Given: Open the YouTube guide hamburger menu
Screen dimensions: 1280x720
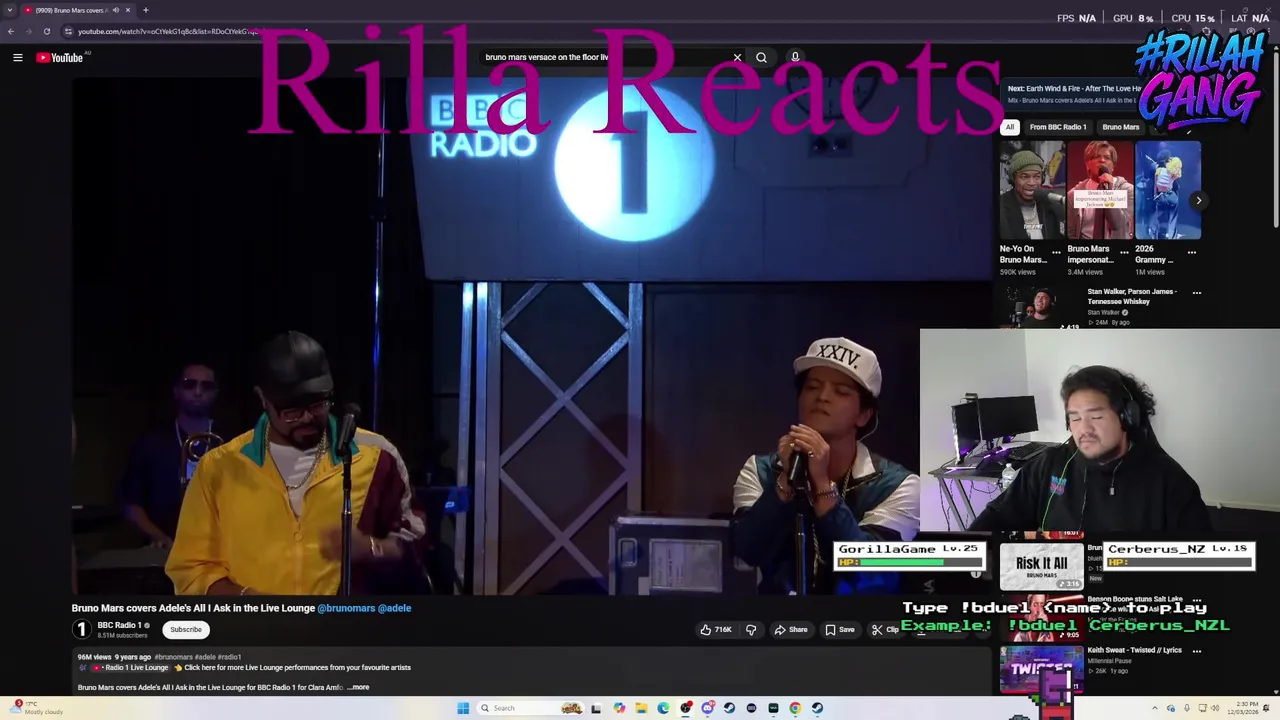Looking at the screenshot, I should (x=18, y=58).
